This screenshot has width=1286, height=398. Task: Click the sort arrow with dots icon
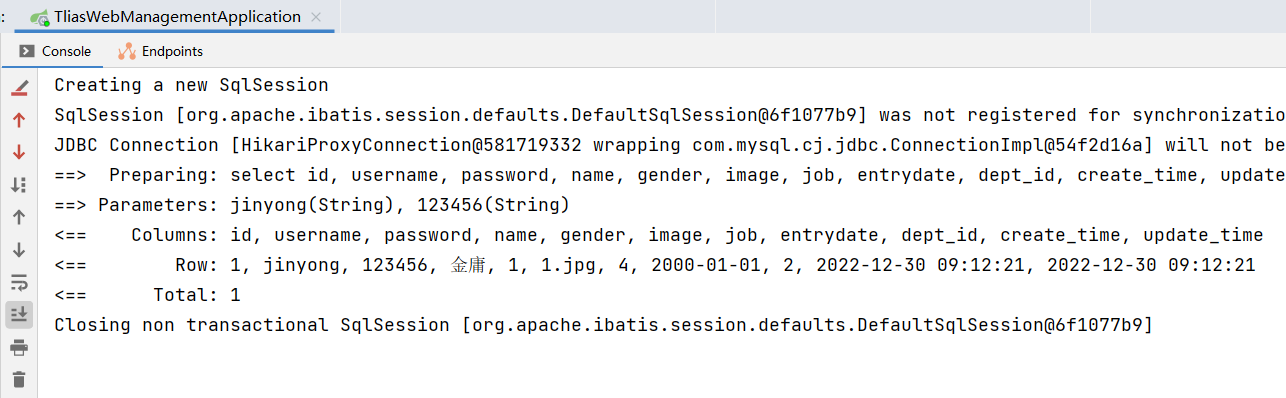click(x=19, y=185)
